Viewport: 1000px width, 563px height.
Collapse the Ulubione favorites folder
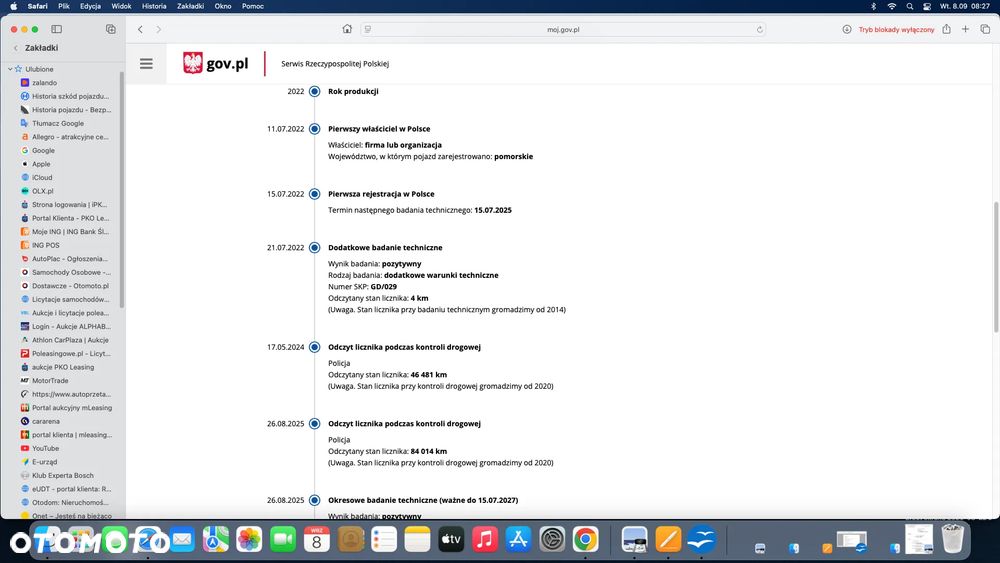10,69
